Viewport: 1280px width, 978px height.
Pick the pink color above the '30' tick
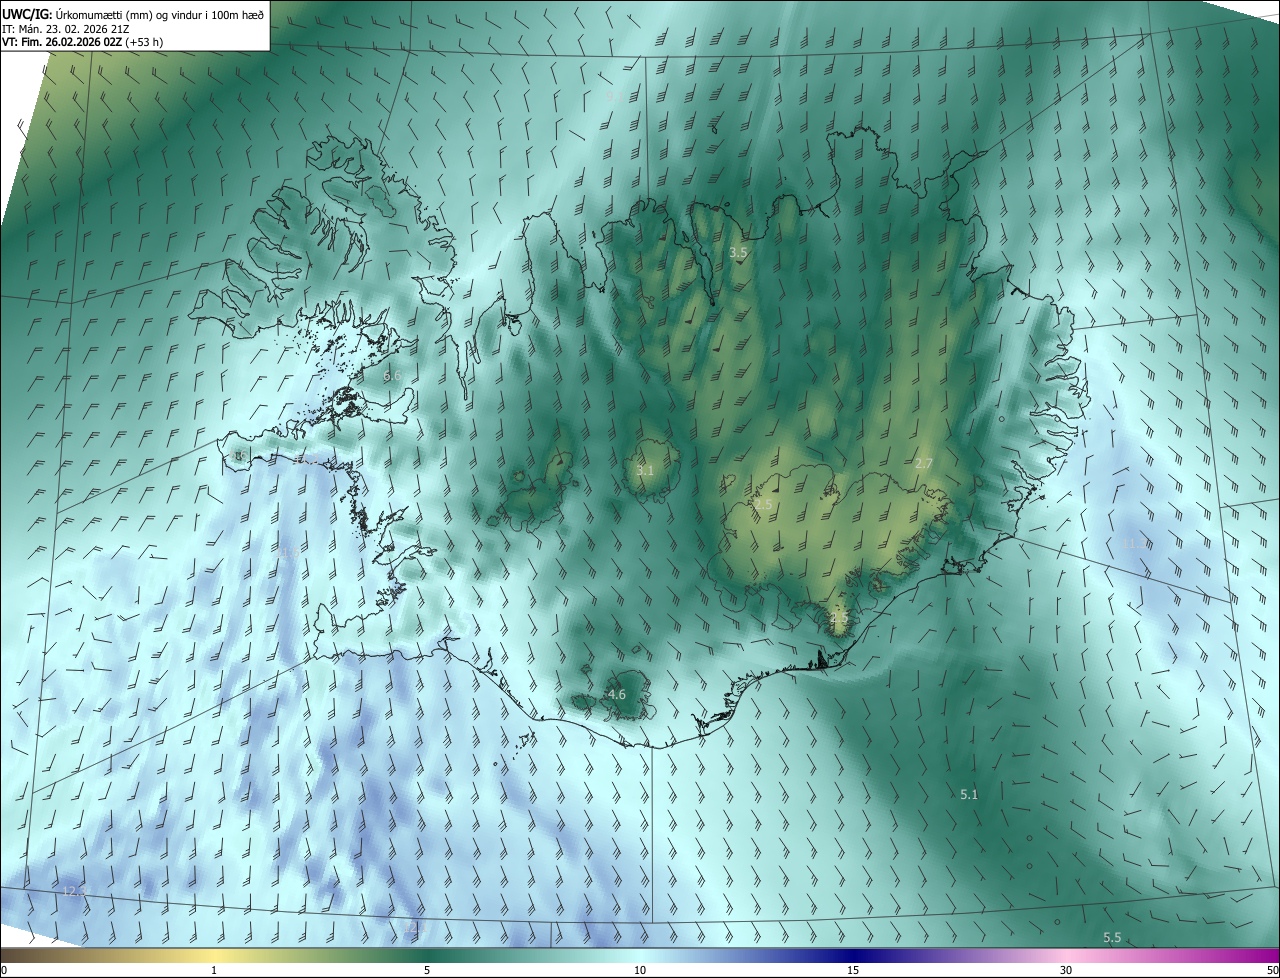pyautogui.click(x=1066, y=955)
